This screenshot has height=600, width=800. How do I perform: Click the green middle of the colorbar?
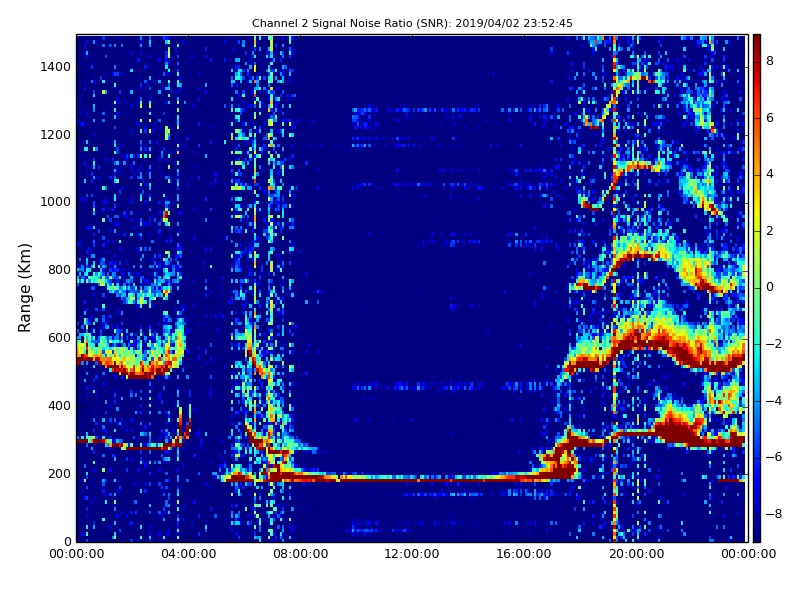[x=757, y=288]
